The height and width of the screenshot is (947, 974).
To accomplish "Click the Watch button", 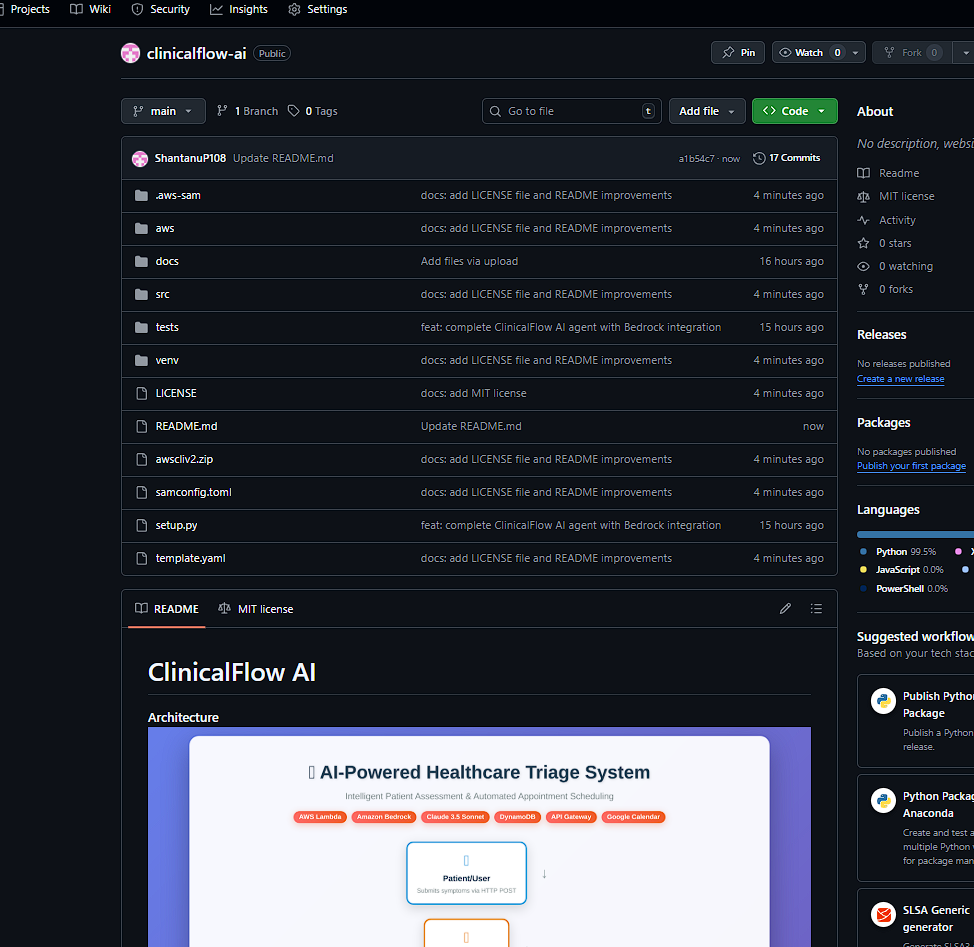I will 809,53.
